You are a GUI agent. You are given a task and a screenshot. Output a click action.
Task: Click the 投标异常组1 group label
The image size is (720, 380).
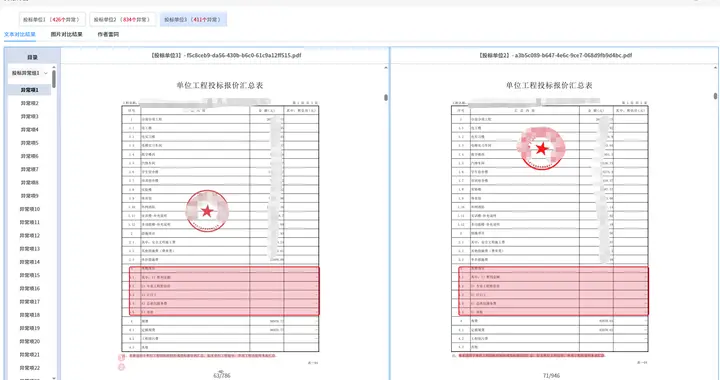coord(25,73)
